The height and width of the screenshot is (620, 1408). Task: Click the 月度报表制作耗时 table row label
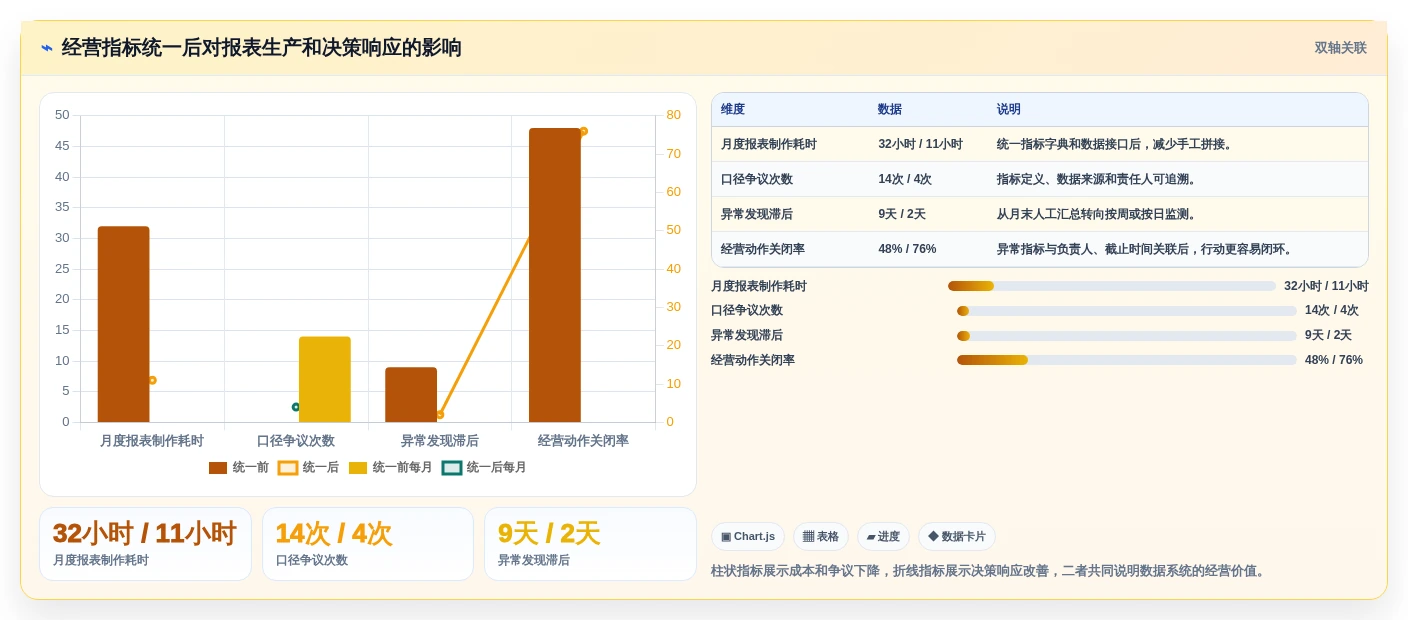pos(769,144)
